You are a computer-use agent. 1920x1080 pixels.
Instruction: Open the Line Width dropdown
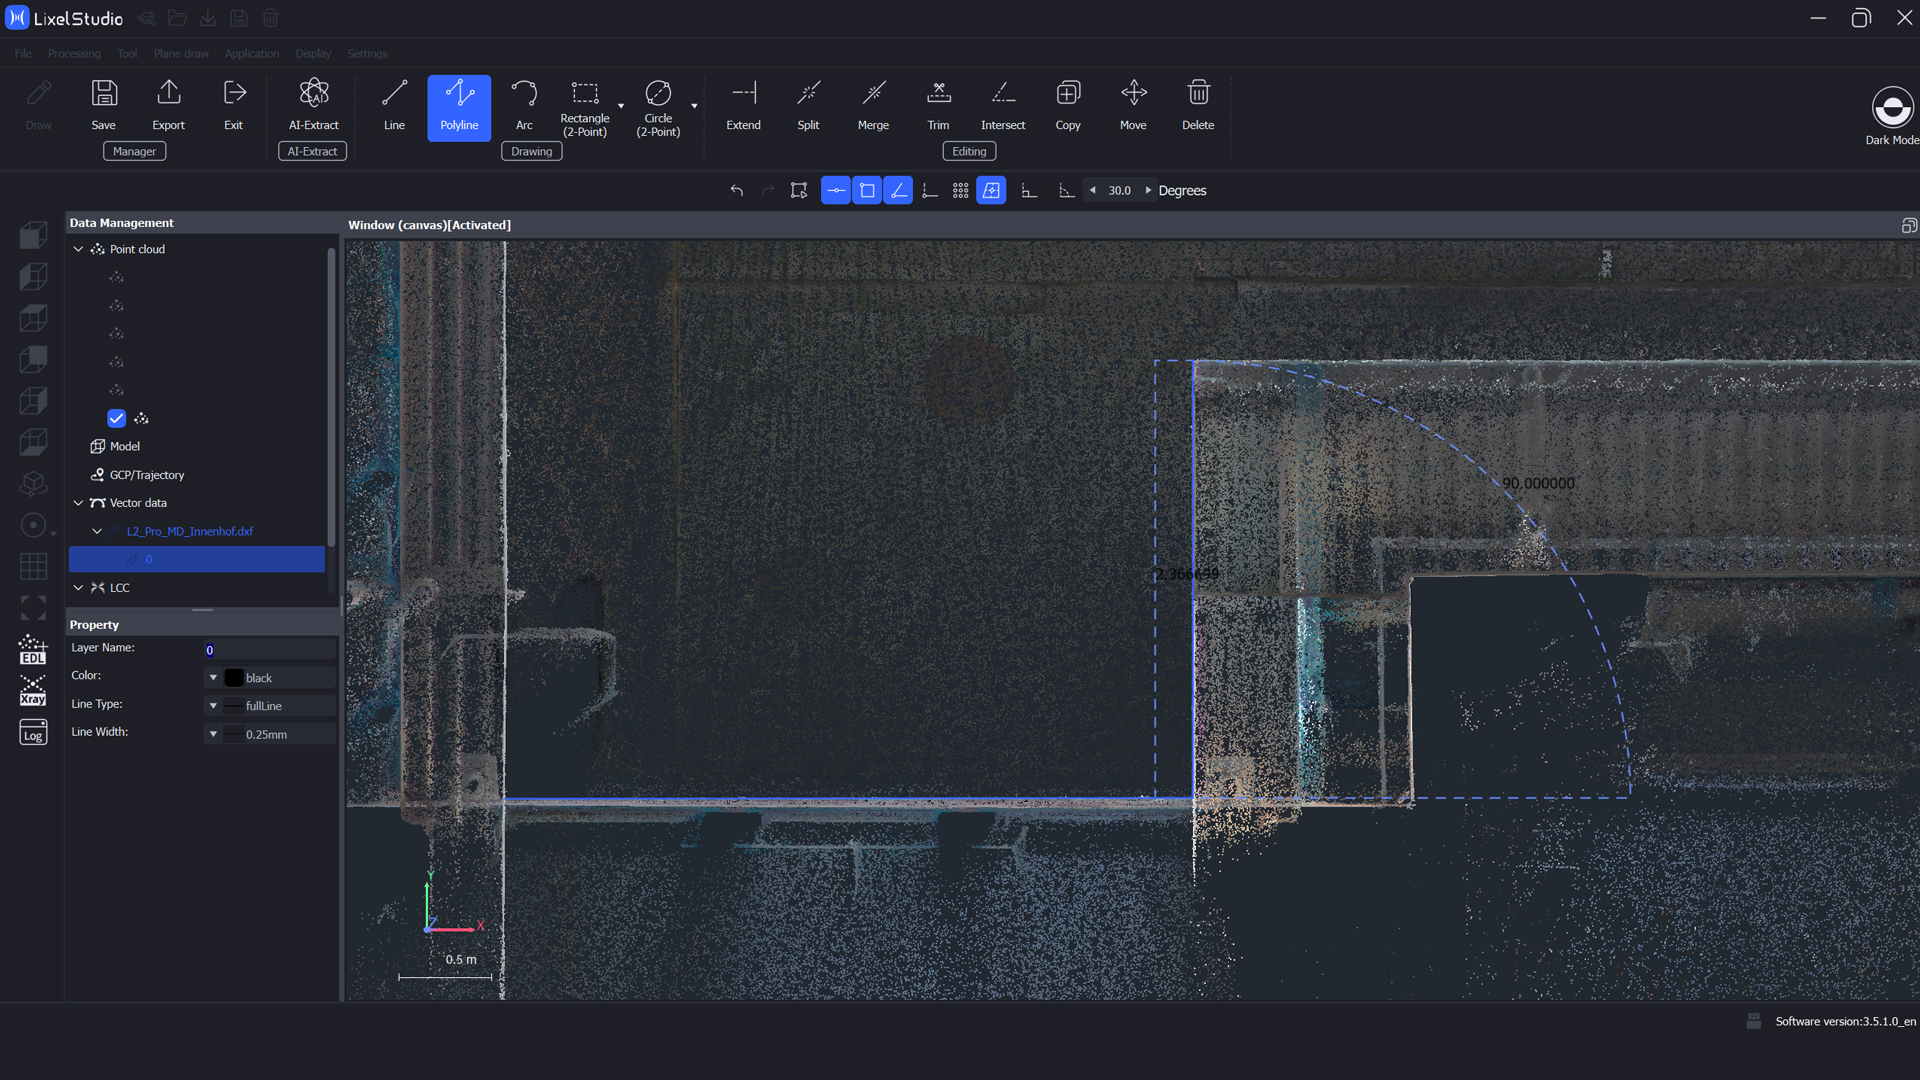[213, 734]
